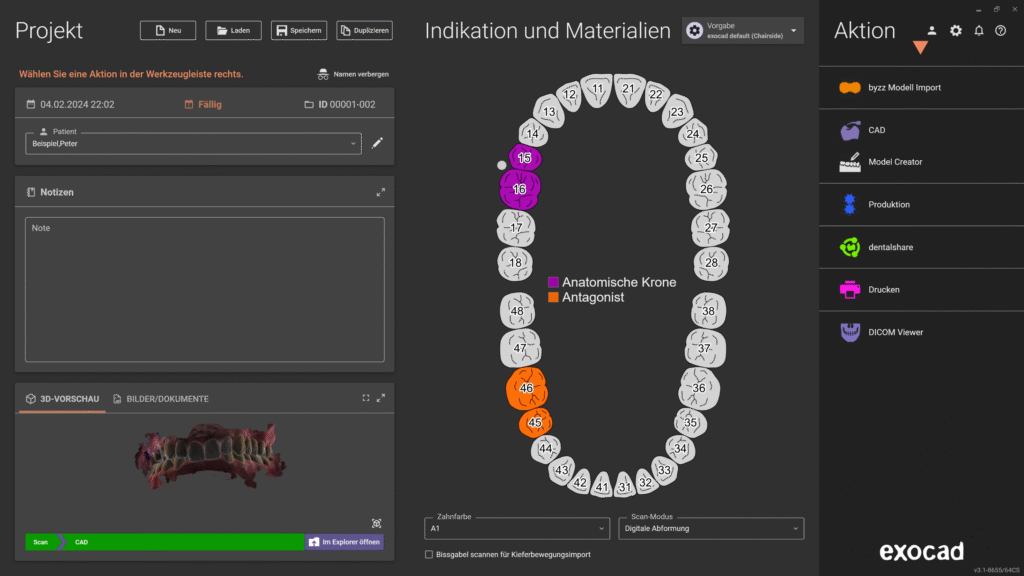Open dentalshare from the action panel
The height and width of the screenshot is (576, 1024).
[x=850, y=247]
